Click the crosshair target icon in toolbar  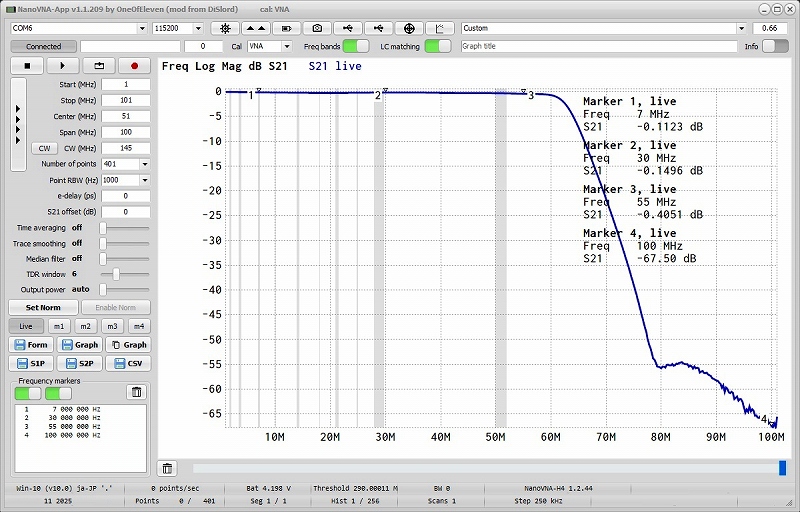click(410, 29)
